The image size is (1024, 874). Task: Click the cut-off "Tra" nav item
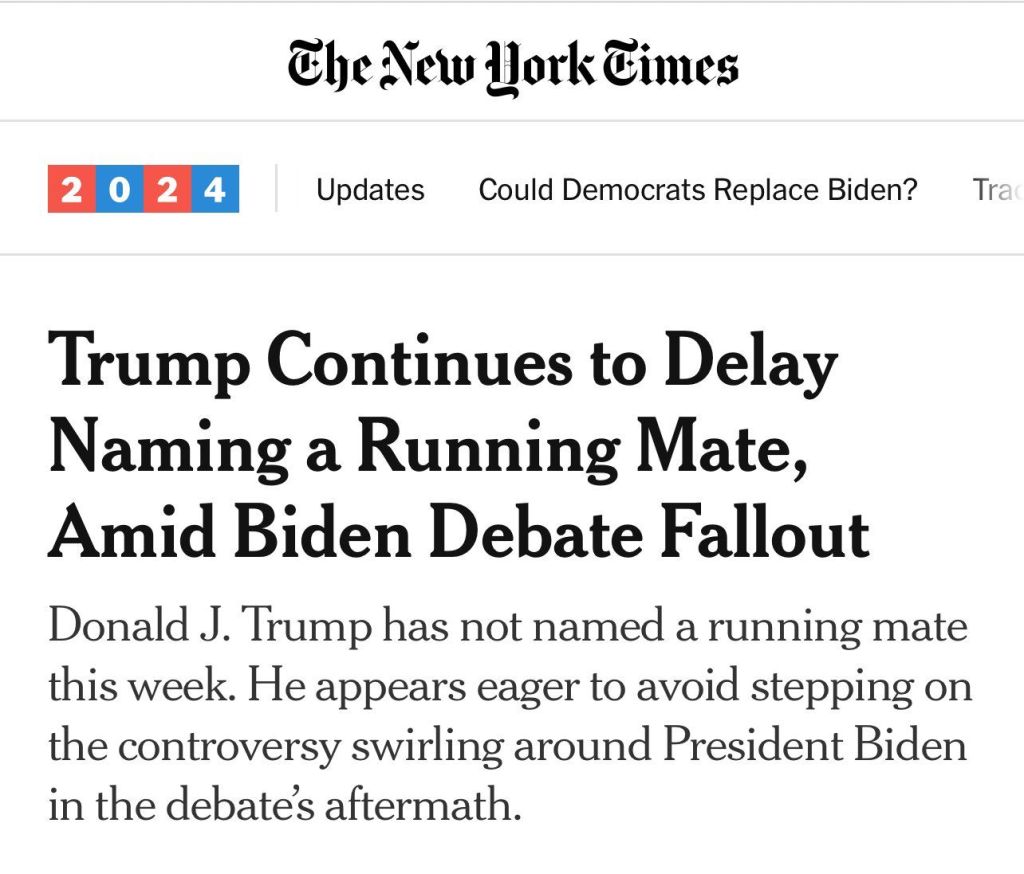click(997, 190)
